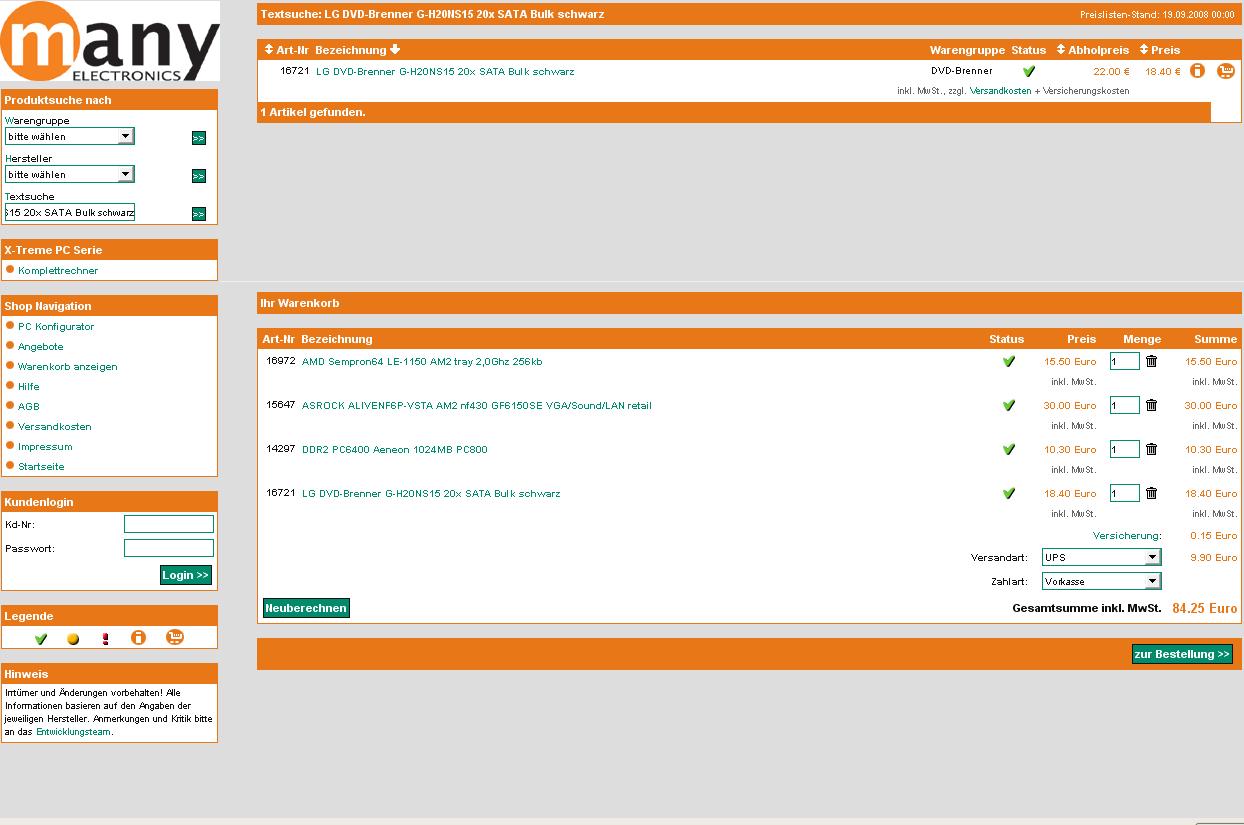Viewport: 1244px width, 825px height.
Task: Open Versandkosten in Shop Navigation
Action: pyautogui.click(x=55, y=427)
